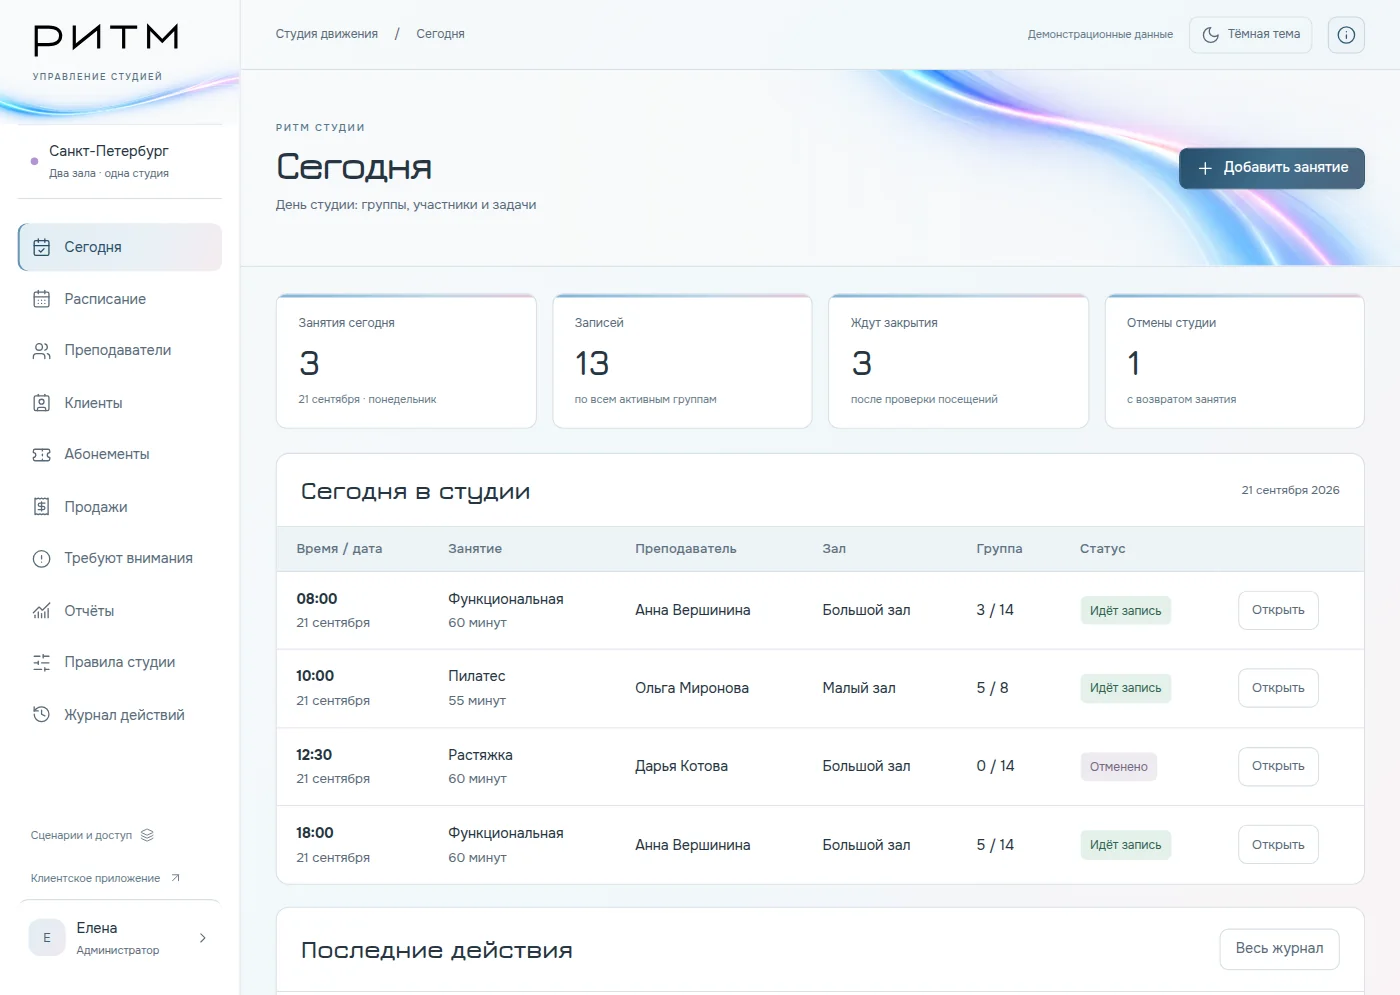Open the 10:00 Пилатес class
The width and height of the screenshot is (1400, 995).
click(x=1278, y=688)
